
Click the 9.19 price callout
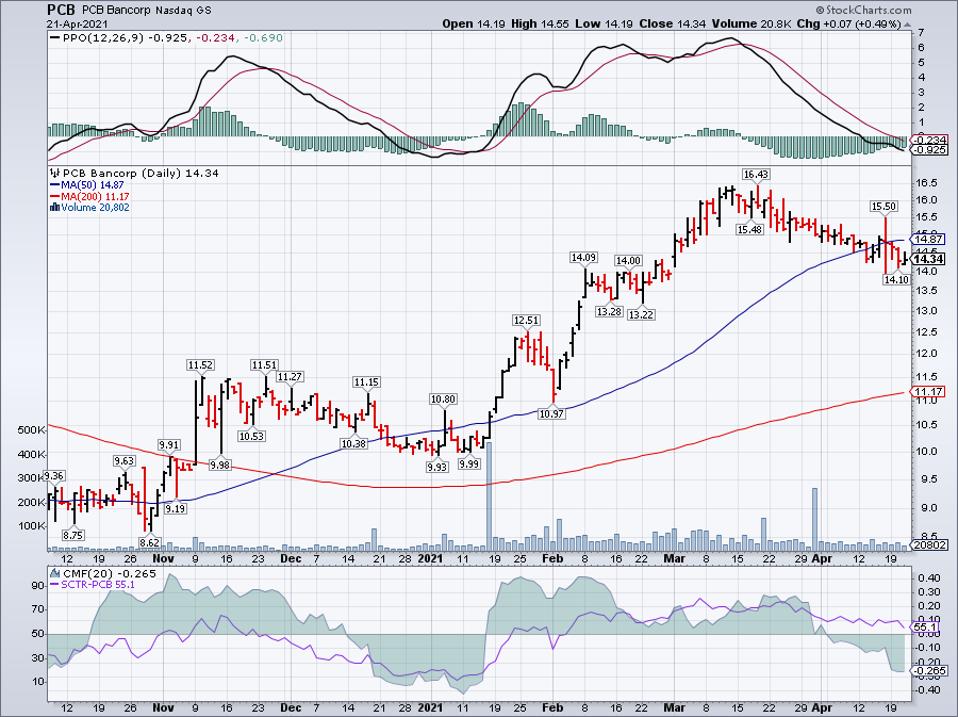[x=175, y=508]
